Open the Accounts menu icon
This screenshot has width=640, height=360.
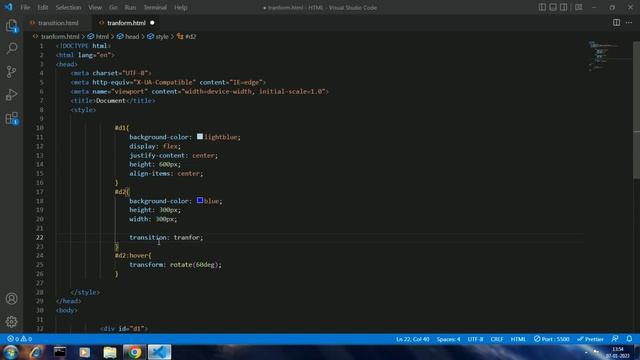pos(11,298)
